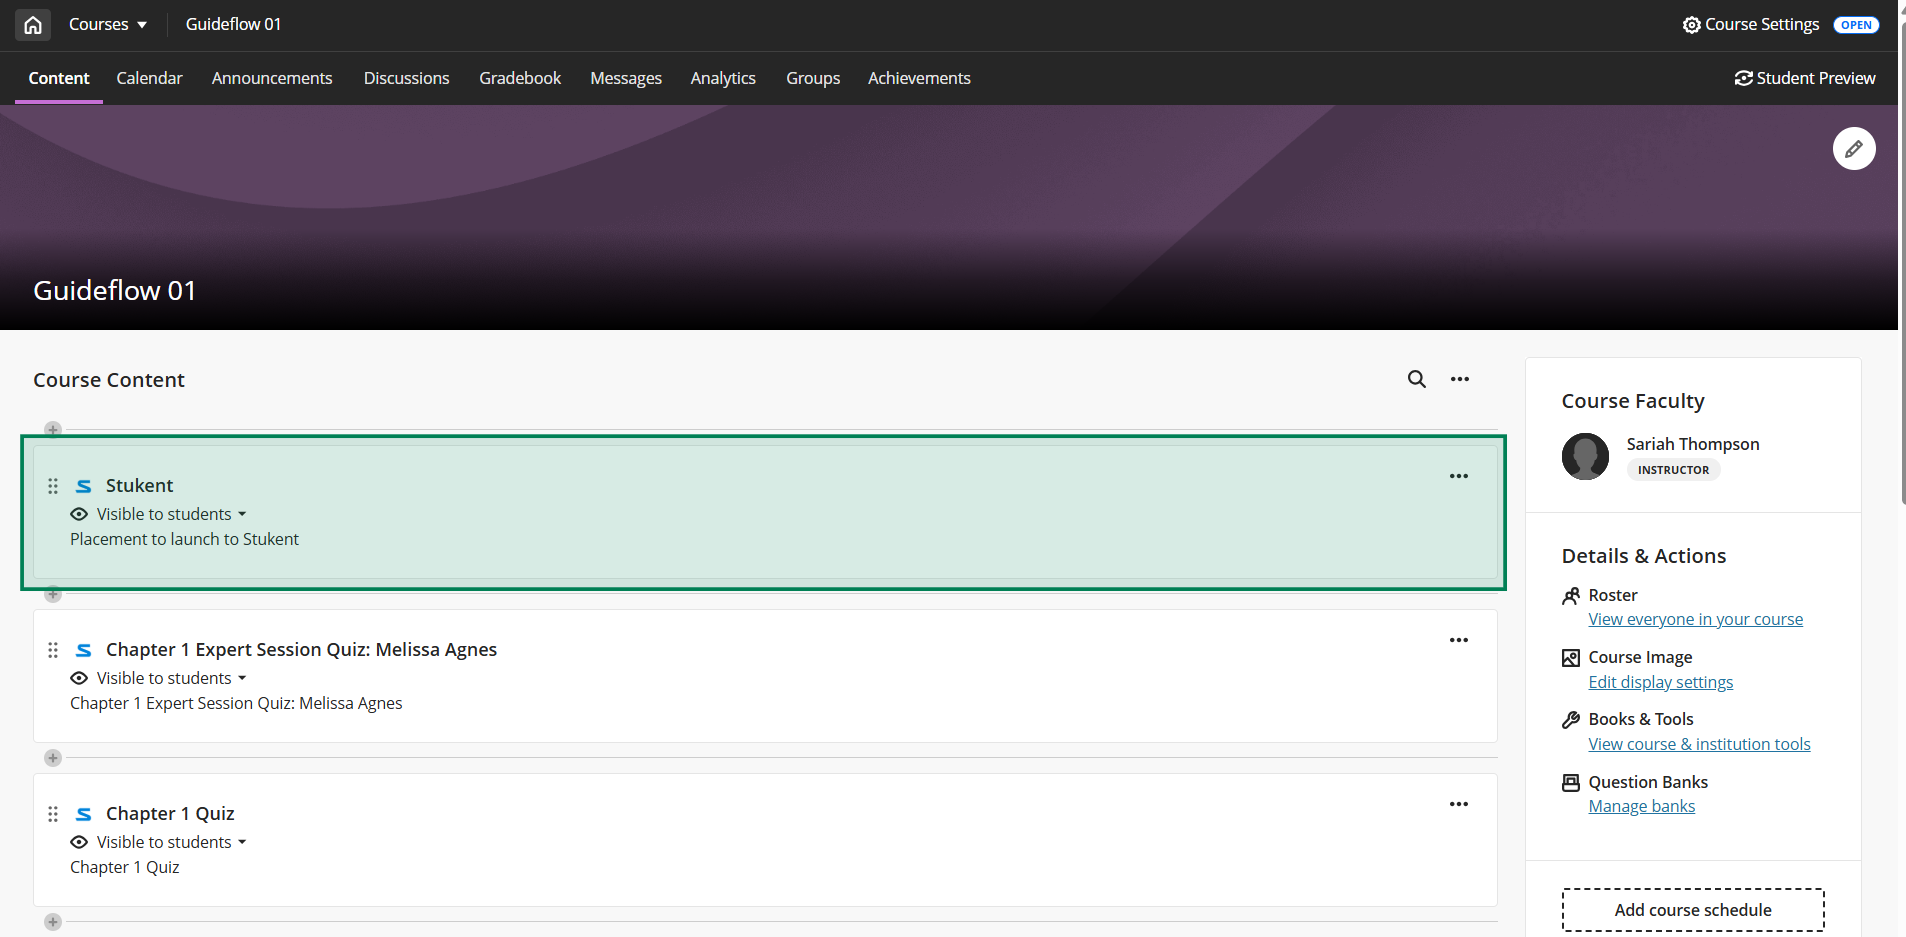Open the course content search icon
This screenshot has width=1906, height=937.
pos(1416,379)
